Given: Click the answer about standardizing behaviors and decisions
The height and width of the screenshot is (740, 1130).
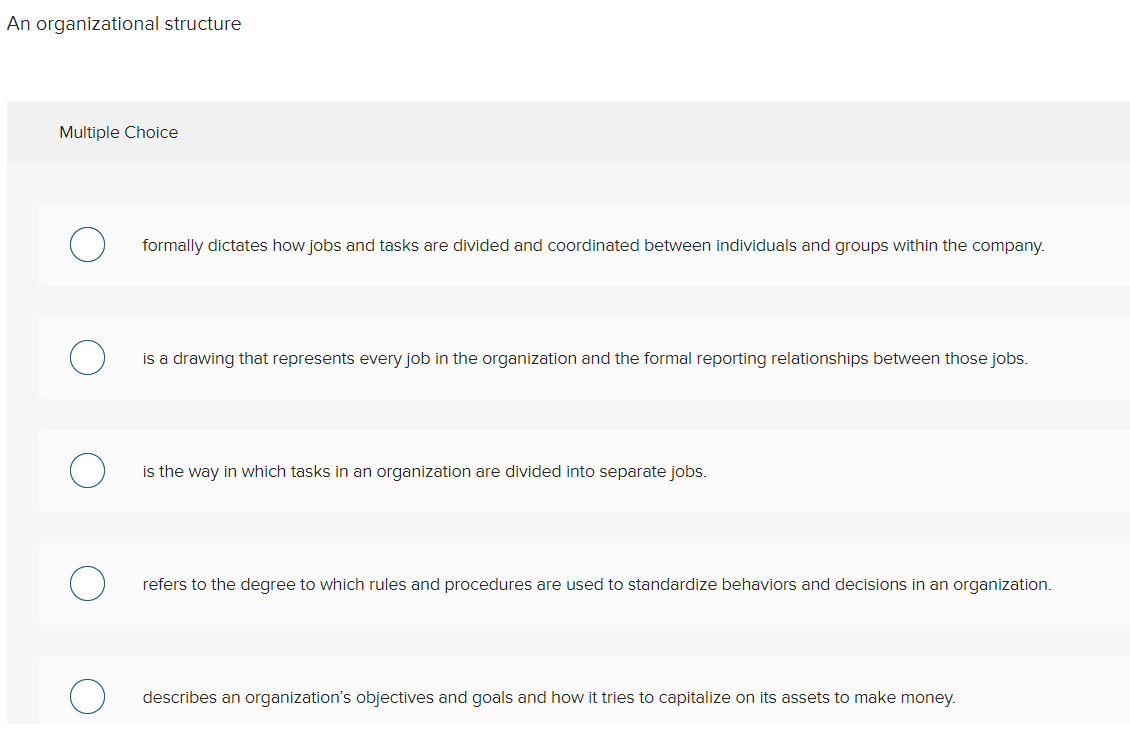Looking at the screenshot, I should pyautogui.click(x=597, y=584).
